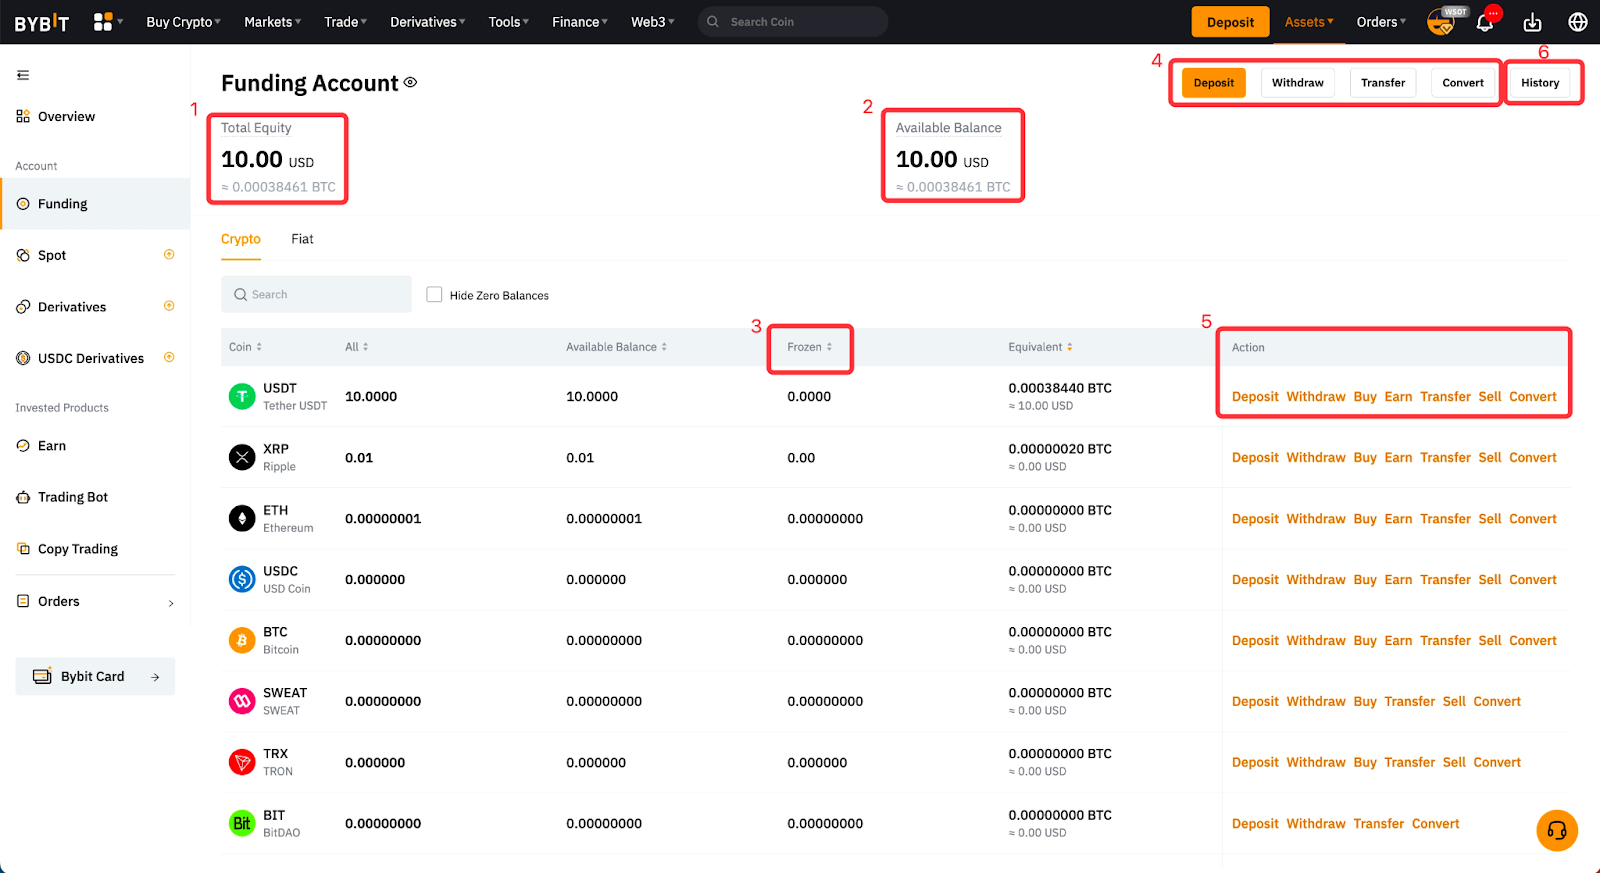The width and height of the screenshot is (1600, 873).
Task: Toggle balance visibility eye next to Funding Account
Action: [x=410, y=83]
